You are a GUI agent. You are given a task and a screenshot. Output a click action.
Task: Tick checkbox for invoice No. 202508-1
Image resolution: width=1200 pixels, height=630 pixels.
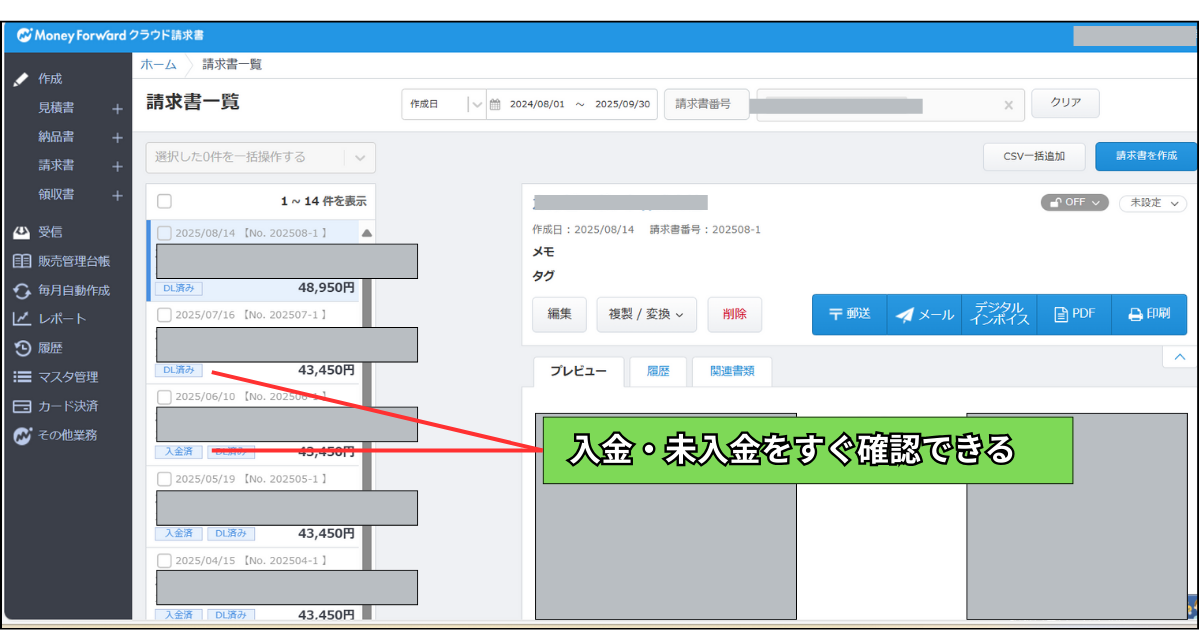pos(165,233)
